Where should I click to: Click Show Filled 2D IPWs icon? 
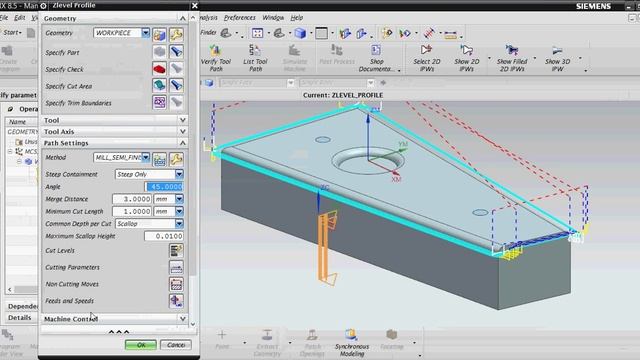[512, 58]
